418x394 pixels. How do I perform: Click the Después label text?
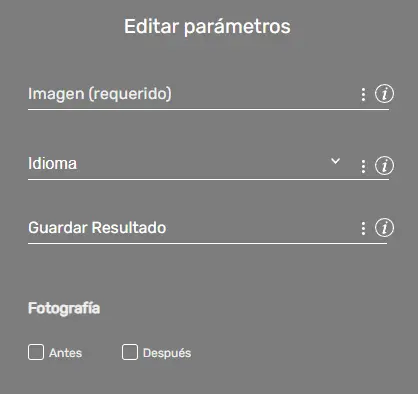pos(167,353)
